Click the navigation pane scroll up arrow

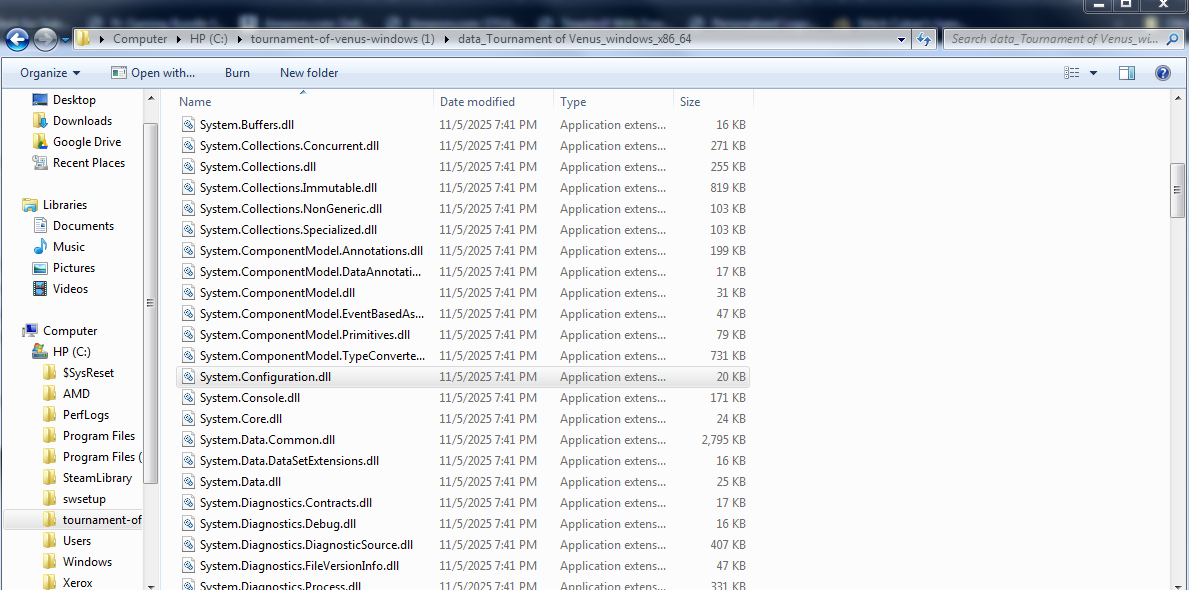coord(150,99)
